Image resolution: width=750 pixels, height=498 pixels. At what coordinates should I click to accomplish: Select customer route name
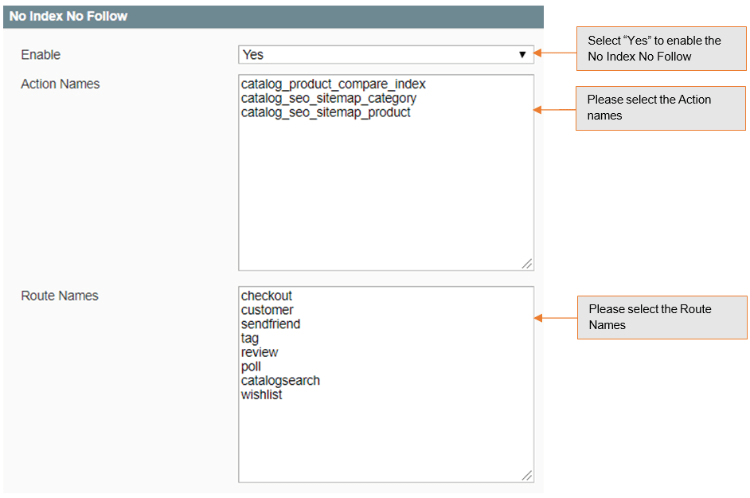tap(267, 310)
